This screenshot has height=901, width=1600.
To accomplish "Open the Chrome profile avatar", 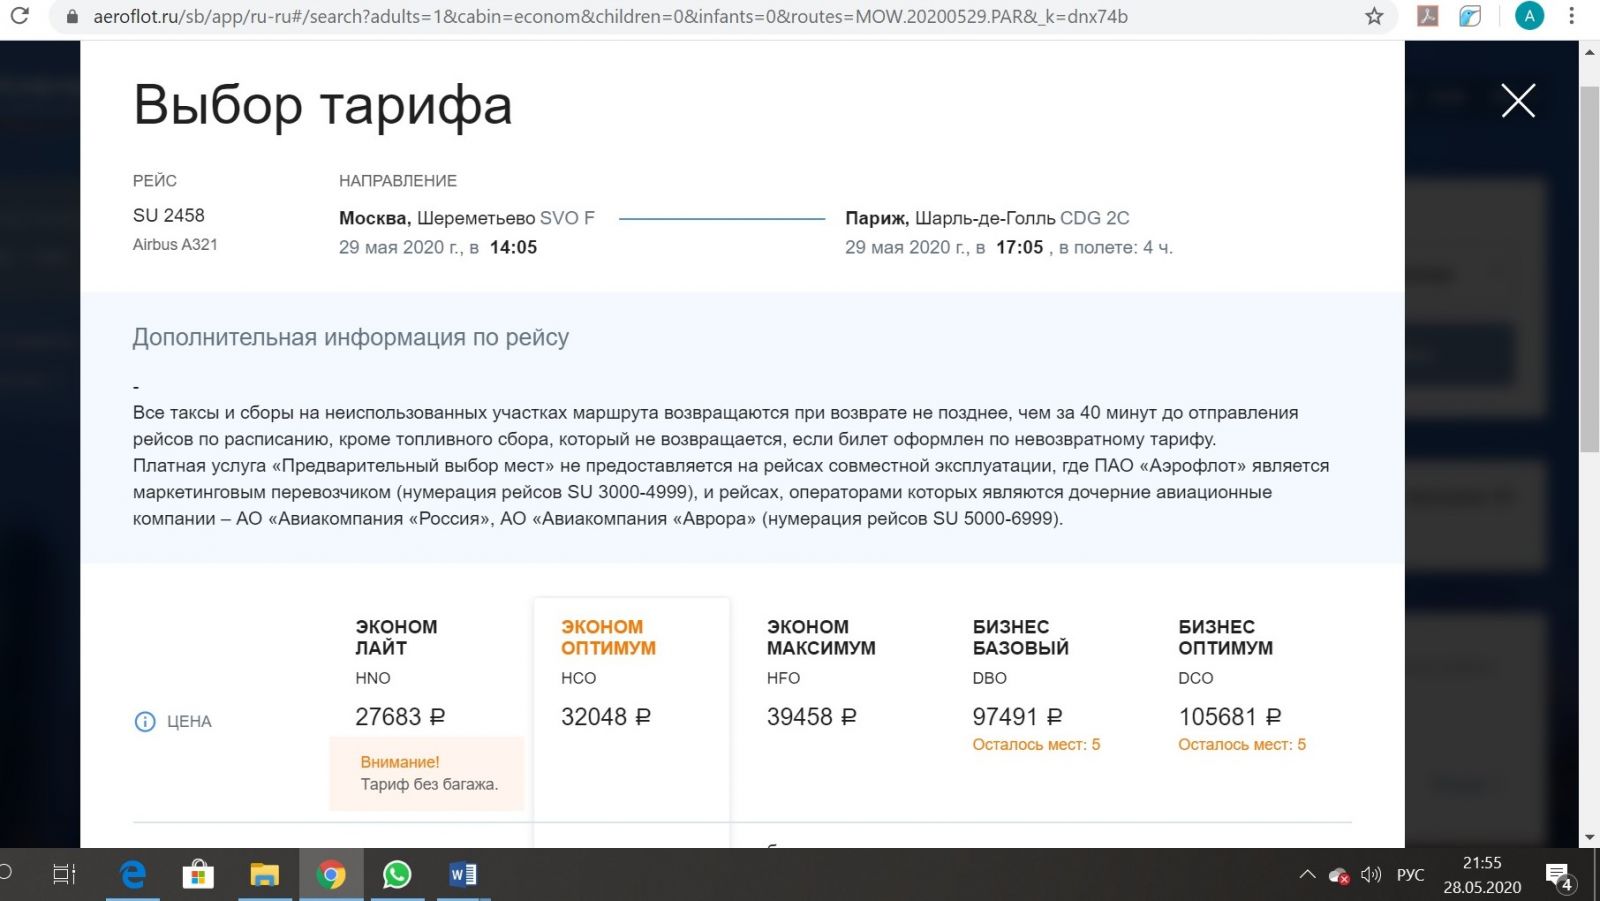I will click(1528, 16).
